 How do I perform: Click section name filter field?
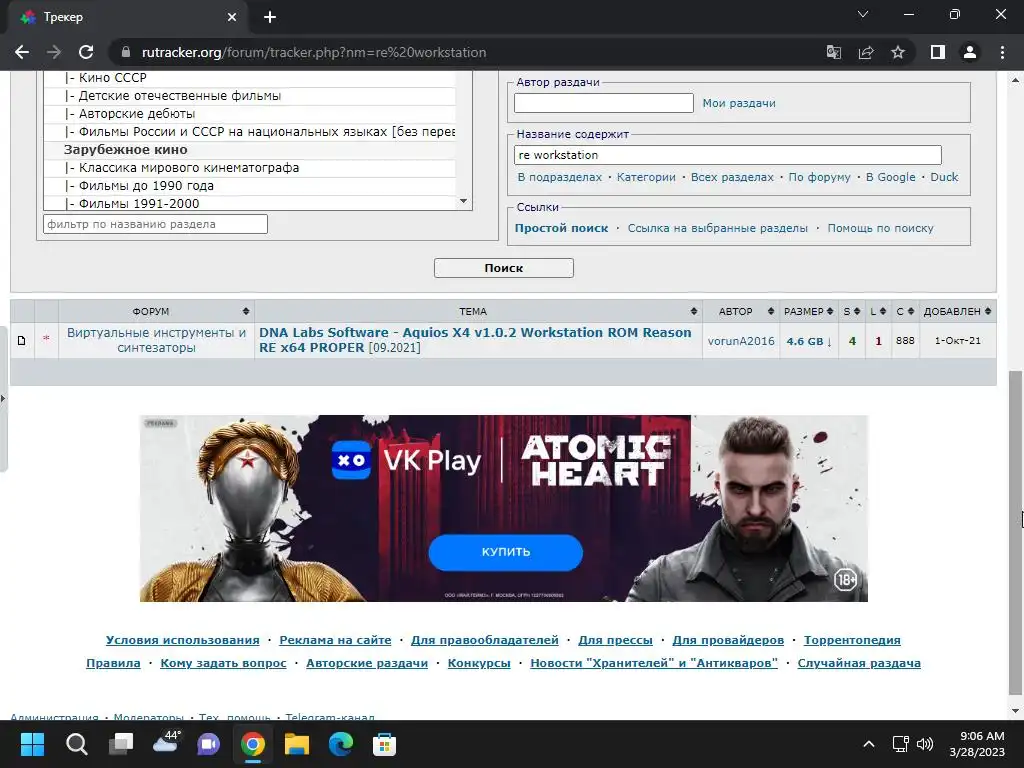[x=155, y=224]
